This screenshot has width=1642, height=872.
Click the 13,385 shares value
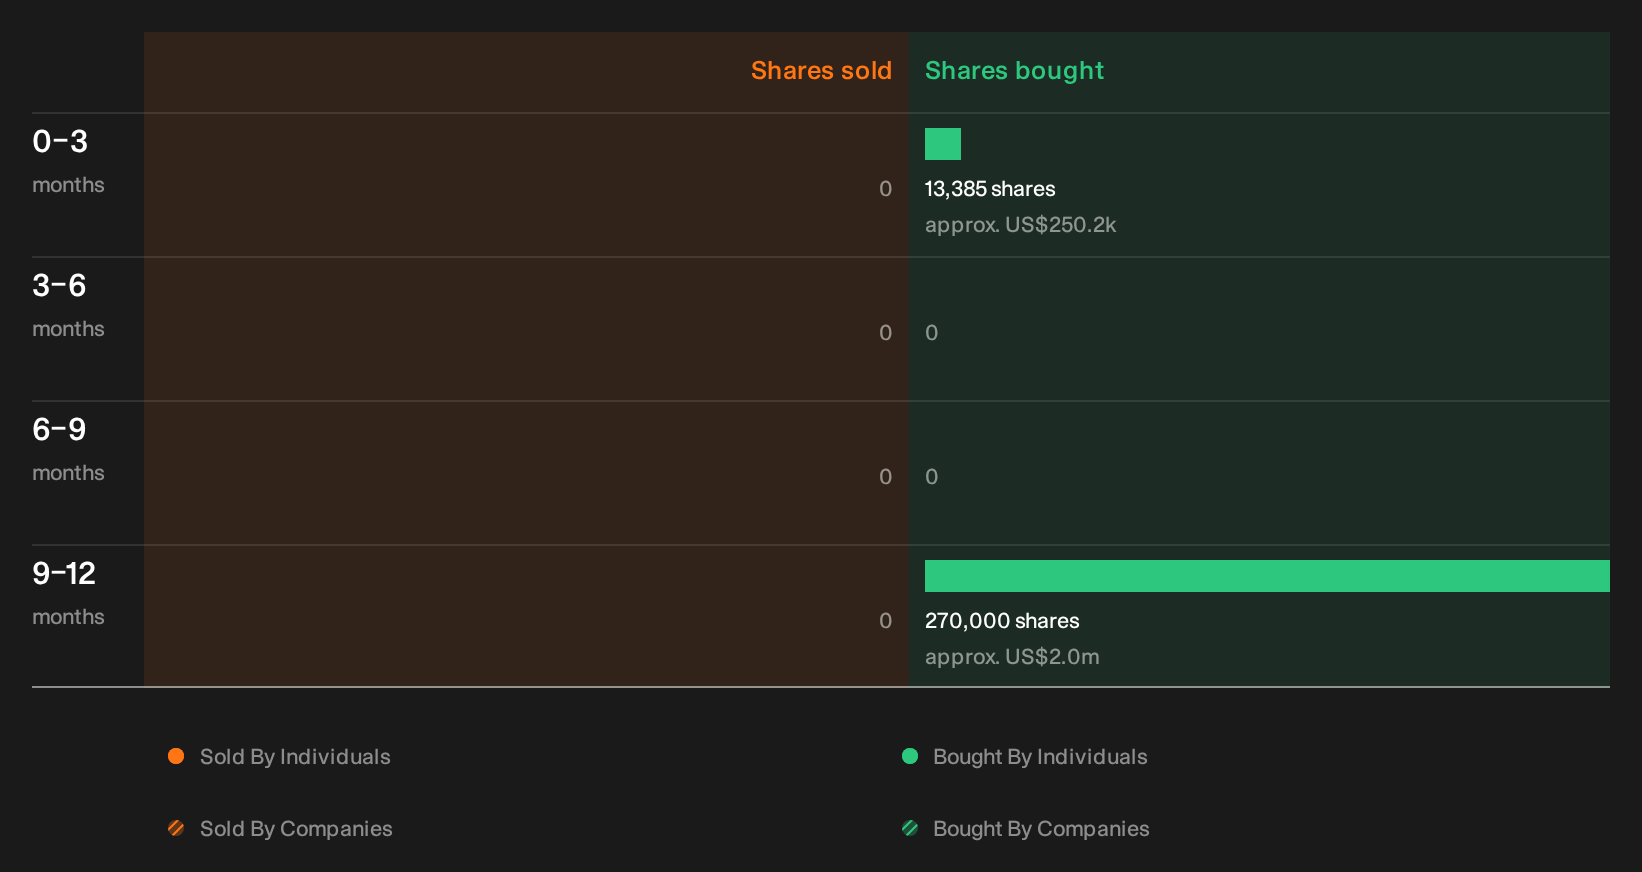990,189
